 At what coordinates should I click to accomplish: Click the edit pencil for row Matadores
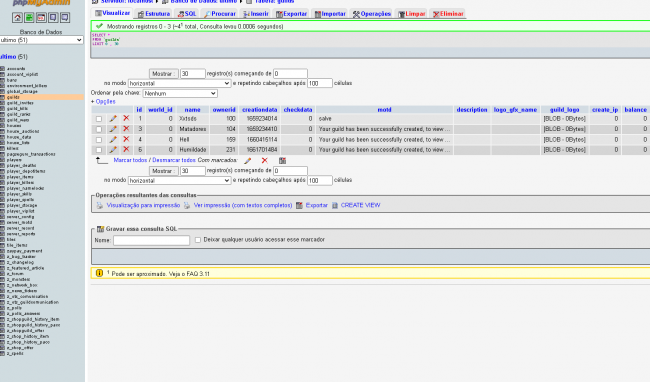point(113,129)
